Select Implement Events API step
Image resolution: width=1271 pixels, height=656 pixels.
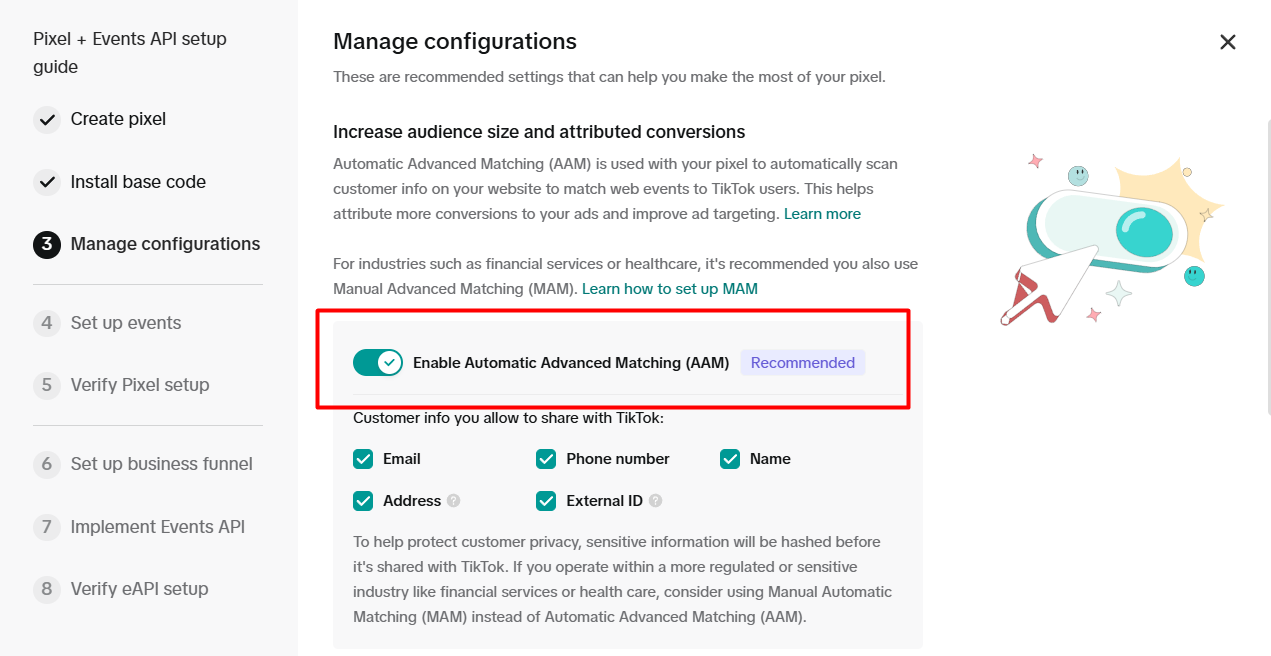157,527
